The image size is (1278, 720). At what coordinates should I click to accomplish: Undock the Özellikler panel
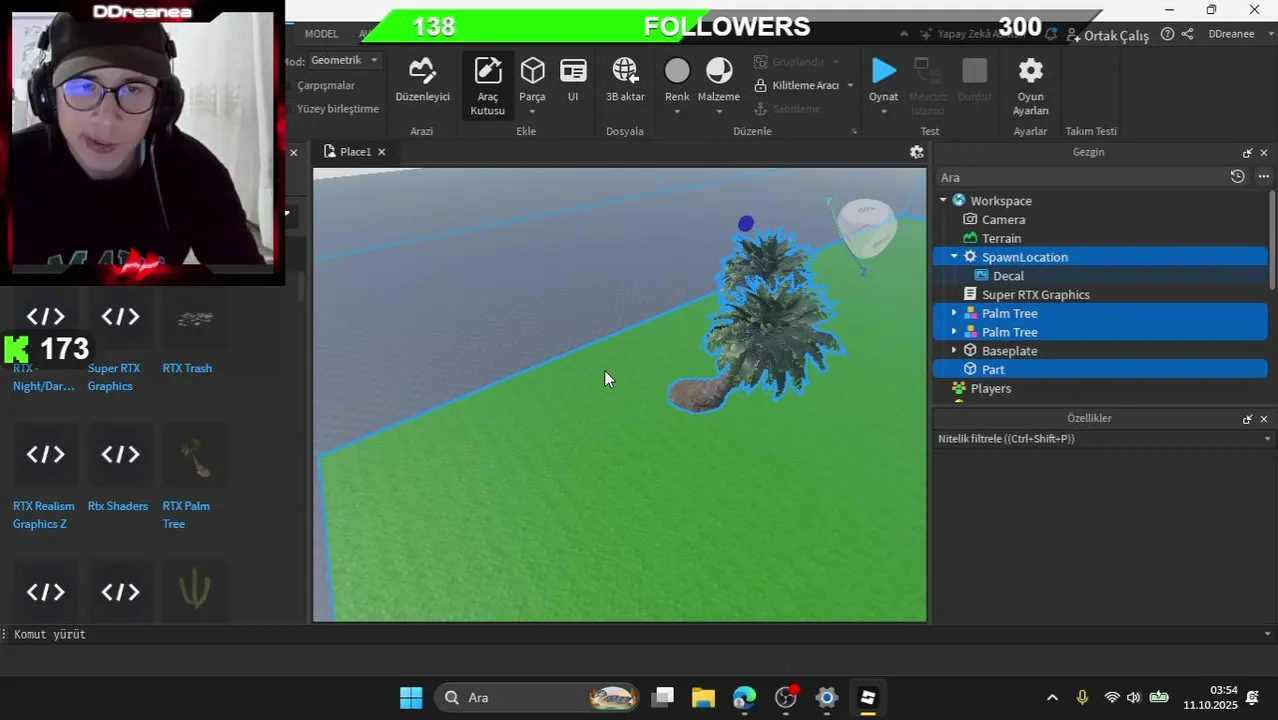[x=1247, y=419]
